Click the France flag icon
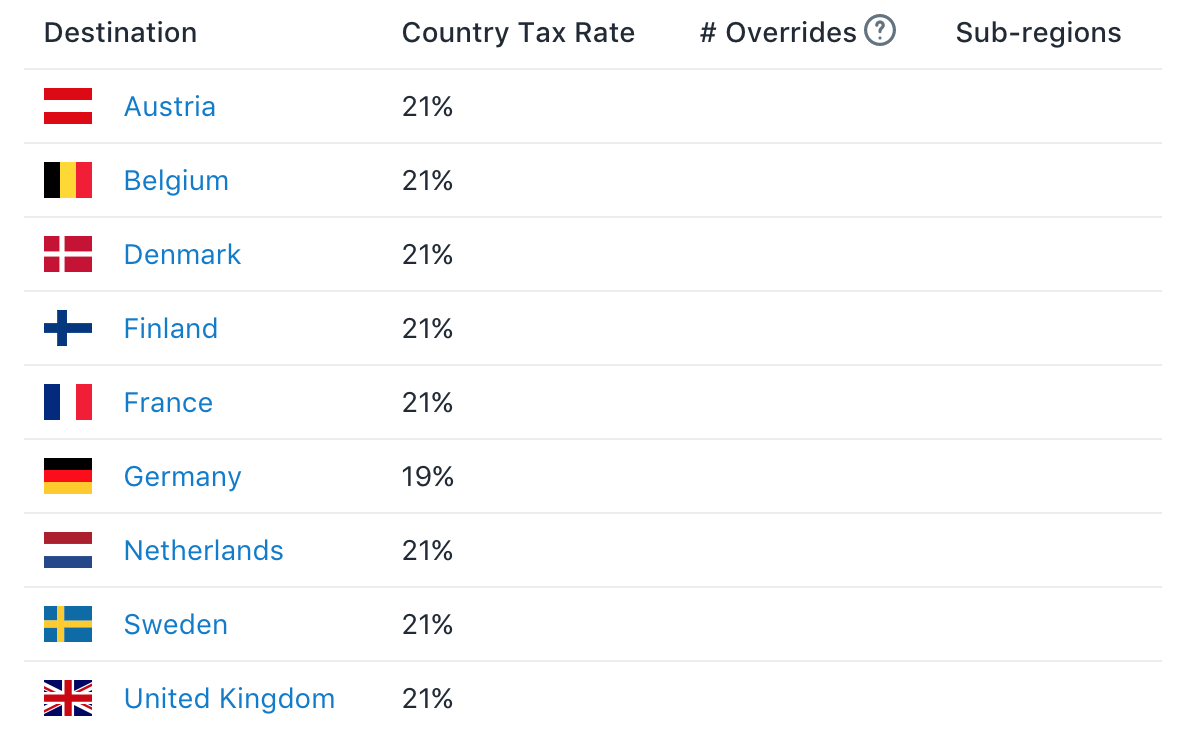This screenshot has width=1188, height=738. 67,402
